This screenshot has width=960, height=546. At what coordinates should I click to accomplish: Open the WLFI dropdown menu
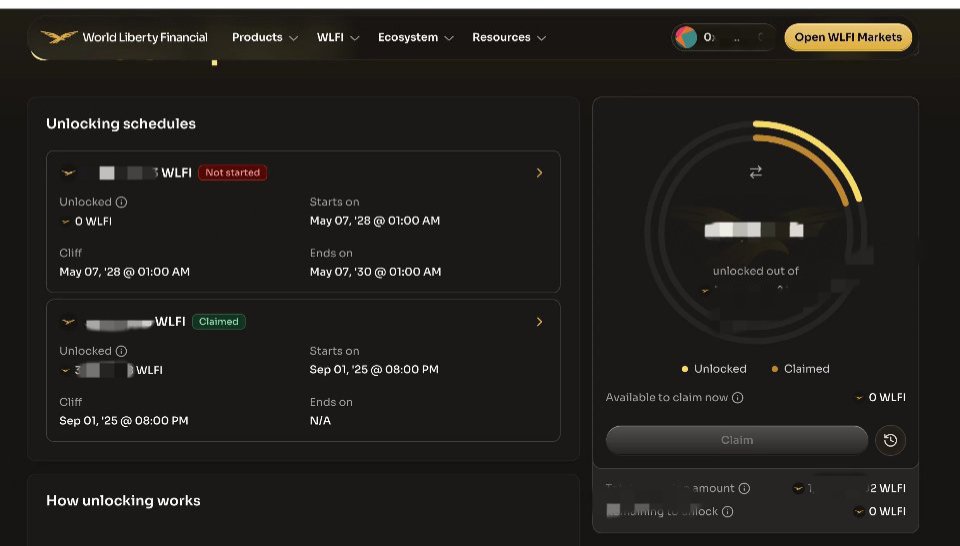[x=337, y=37]
